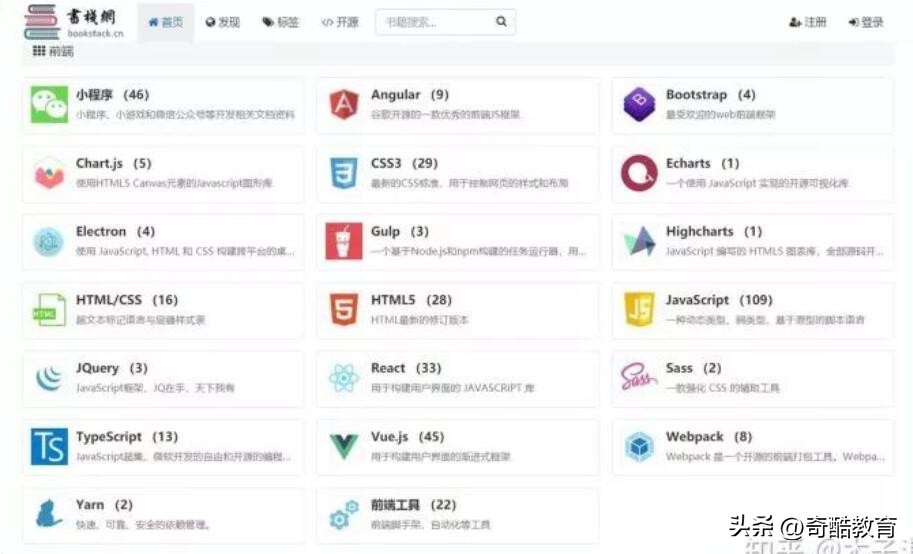Select the Electron (4) title

(x=115, y=231)
